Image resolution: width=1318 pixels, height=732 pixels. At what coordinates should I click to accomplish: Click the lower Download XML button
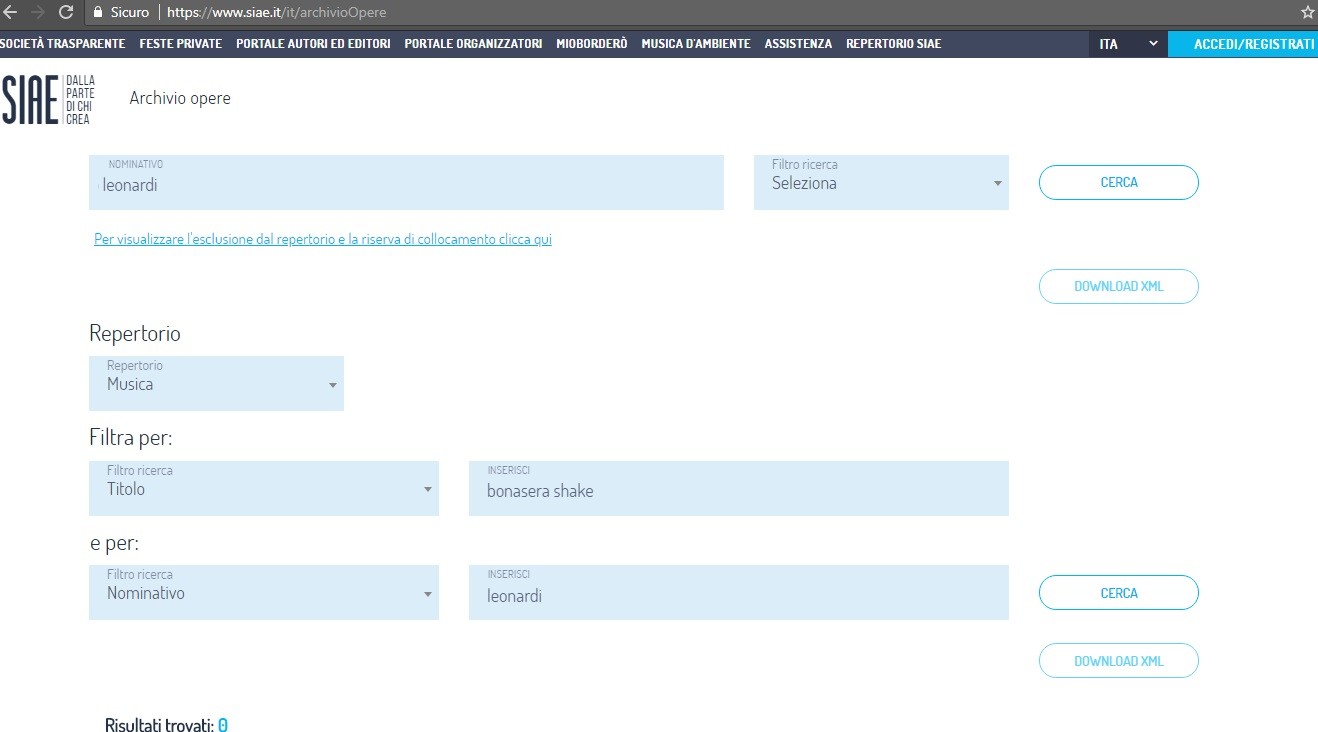click(x=1119, y=661)
